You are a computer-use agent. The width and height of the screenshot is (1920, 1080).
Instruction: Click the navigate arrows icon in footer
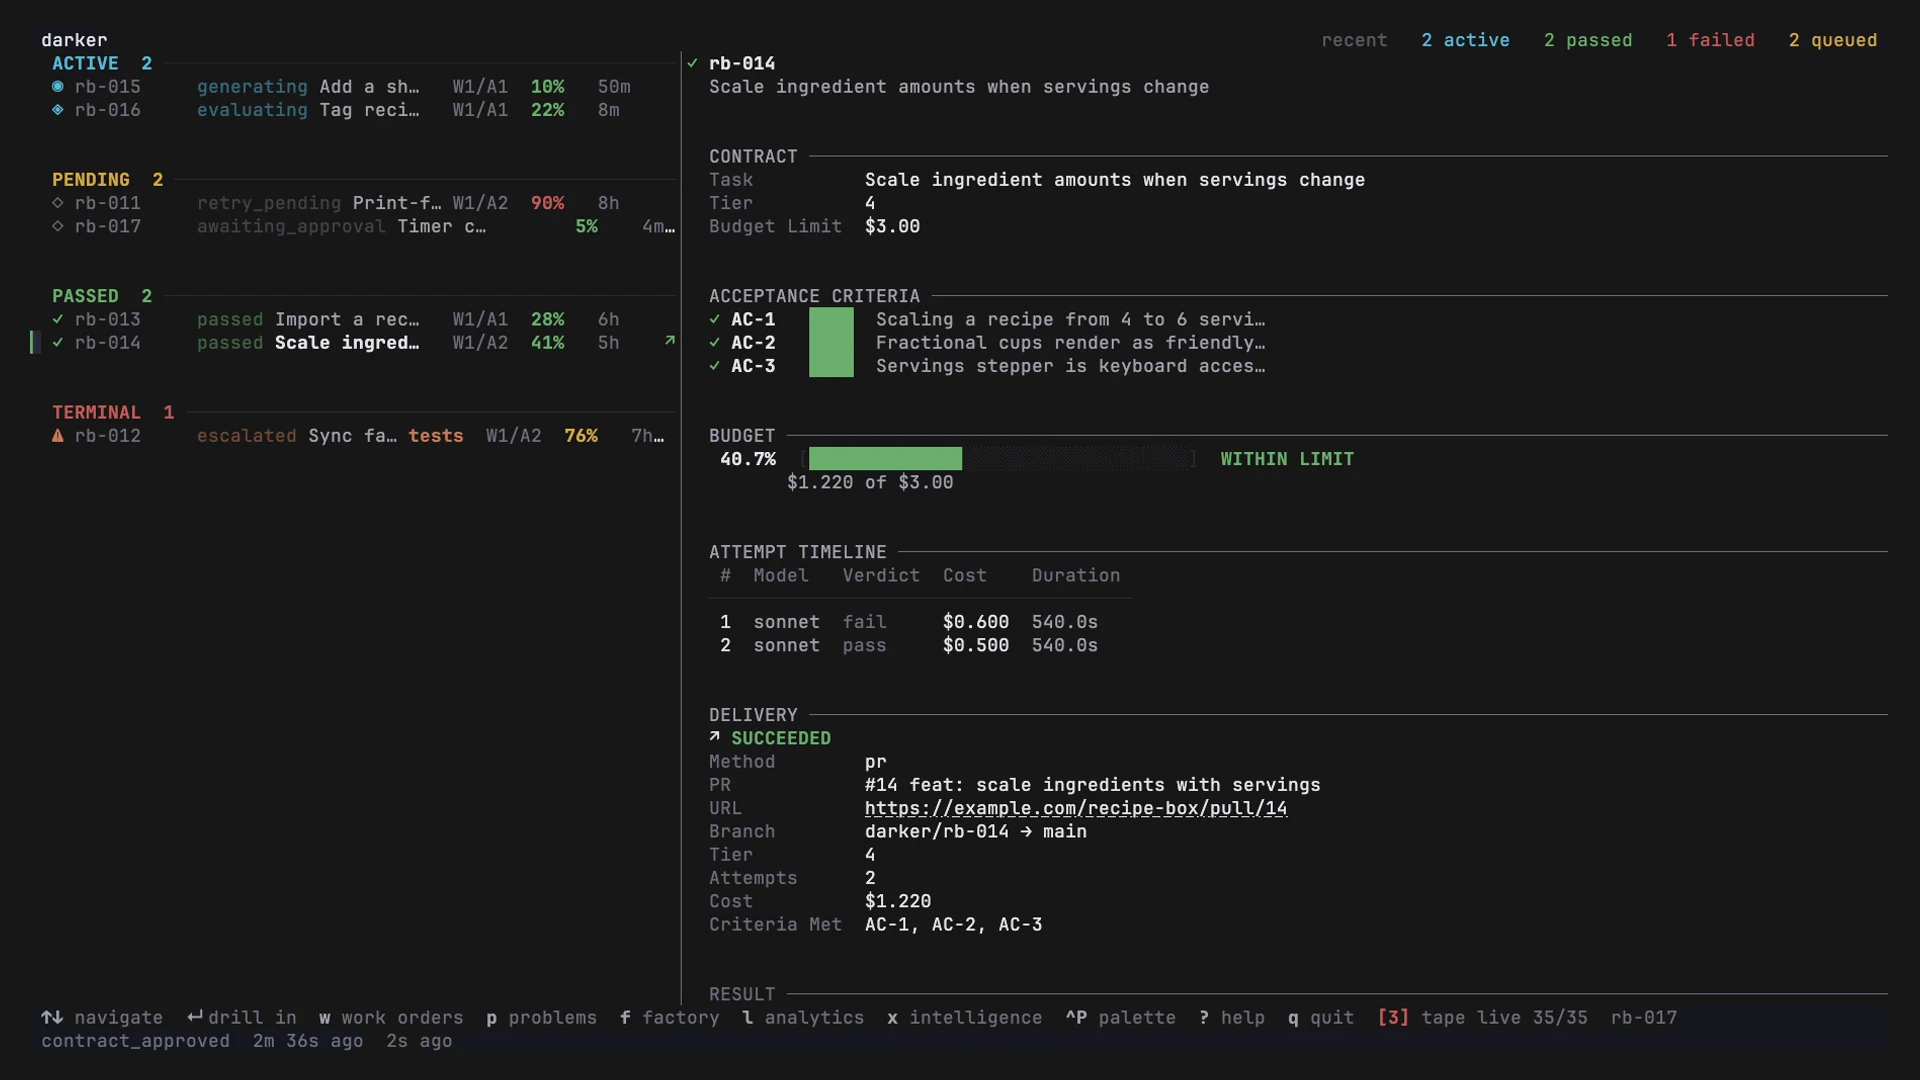[52, 1018]
